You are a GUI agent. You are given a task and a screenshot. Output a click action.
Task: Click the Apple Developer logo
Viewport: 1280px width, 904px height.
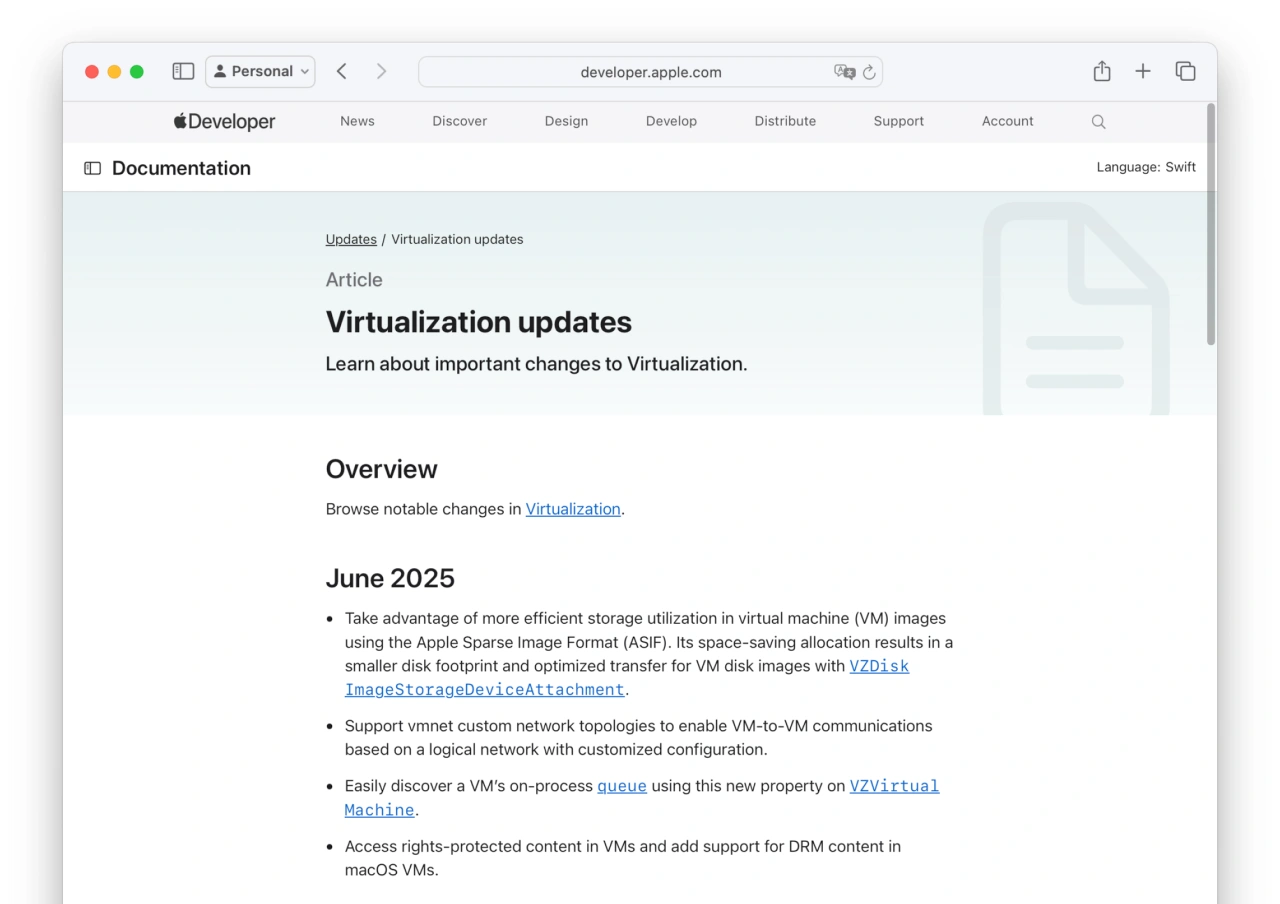pyautogui.click(x=224, y=121)
